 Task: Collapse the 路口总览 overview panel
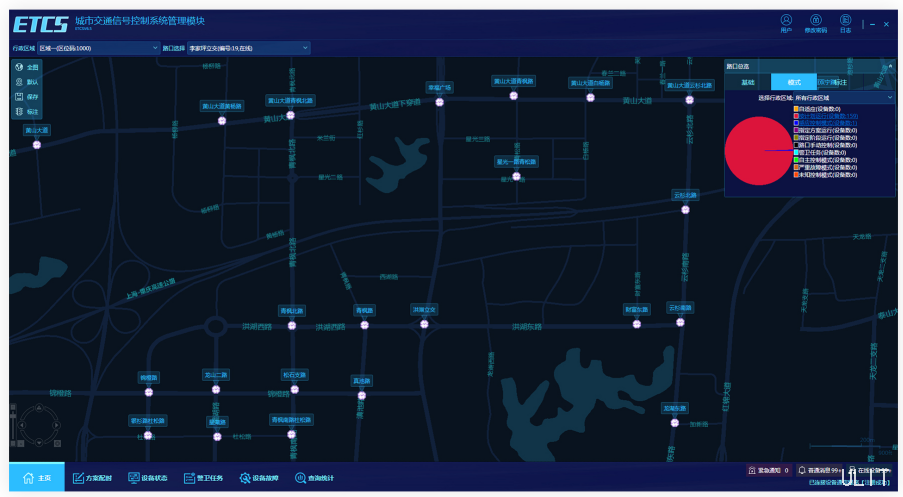890,66
